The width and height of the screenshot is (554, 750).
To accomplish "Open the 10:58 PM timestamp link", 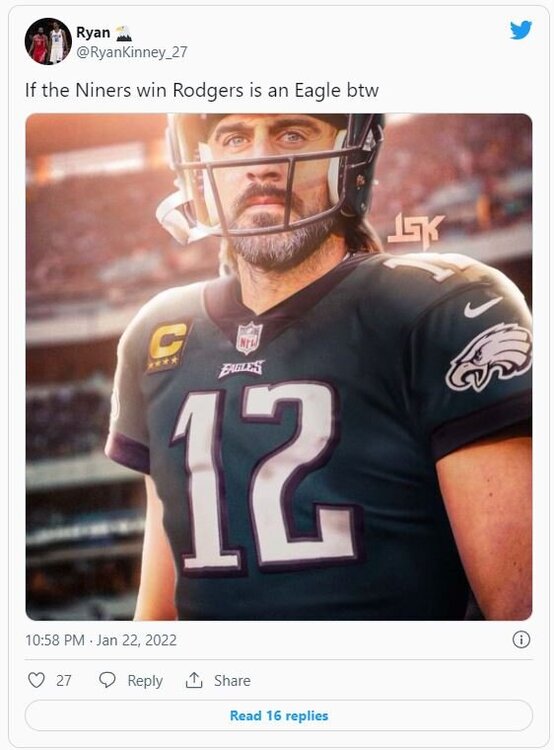I will click(55, 640).
